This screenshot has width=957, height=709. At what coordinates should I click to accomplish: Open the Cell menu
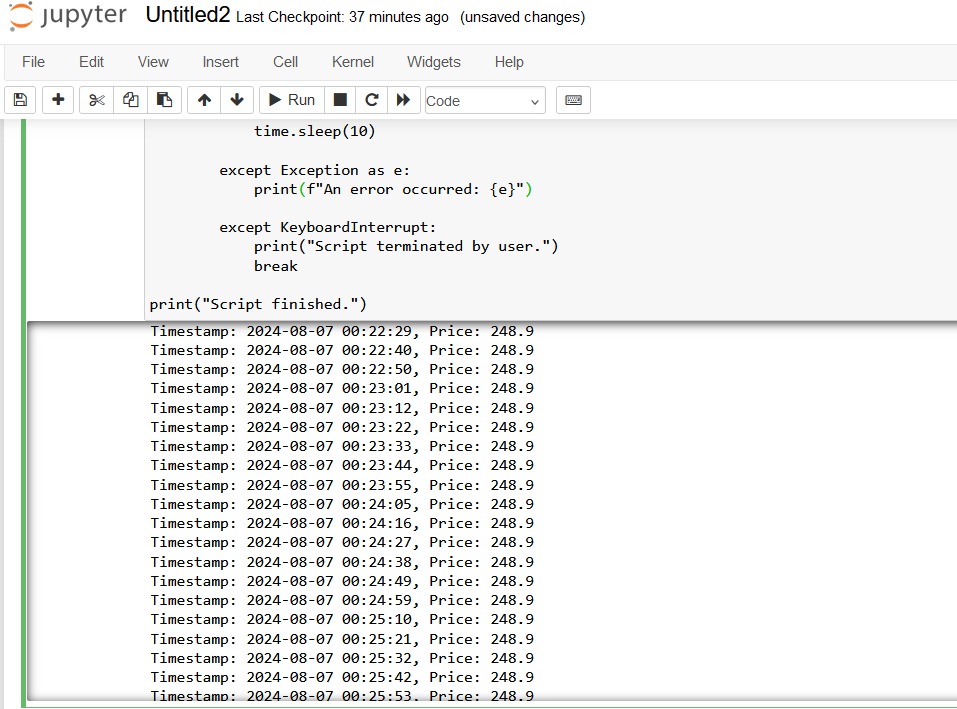pyautogui.click(x=286, y=62)
